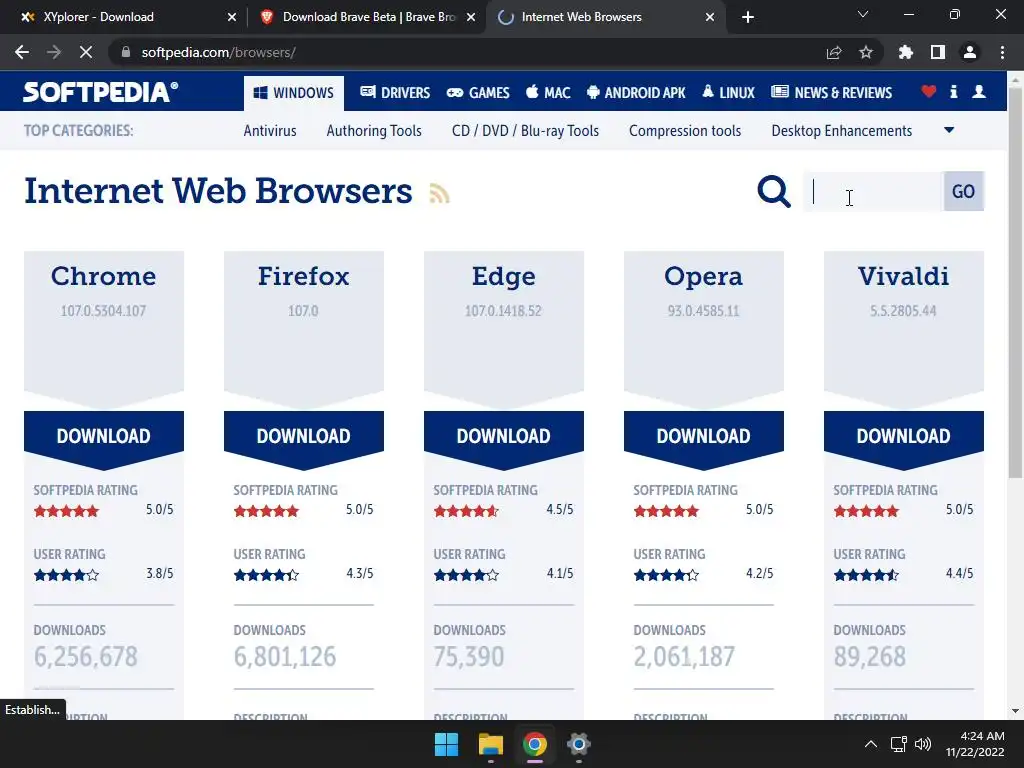Toggle the browser side panel icon
Screen dimensions: 1024x768
[x=938, y=52]
